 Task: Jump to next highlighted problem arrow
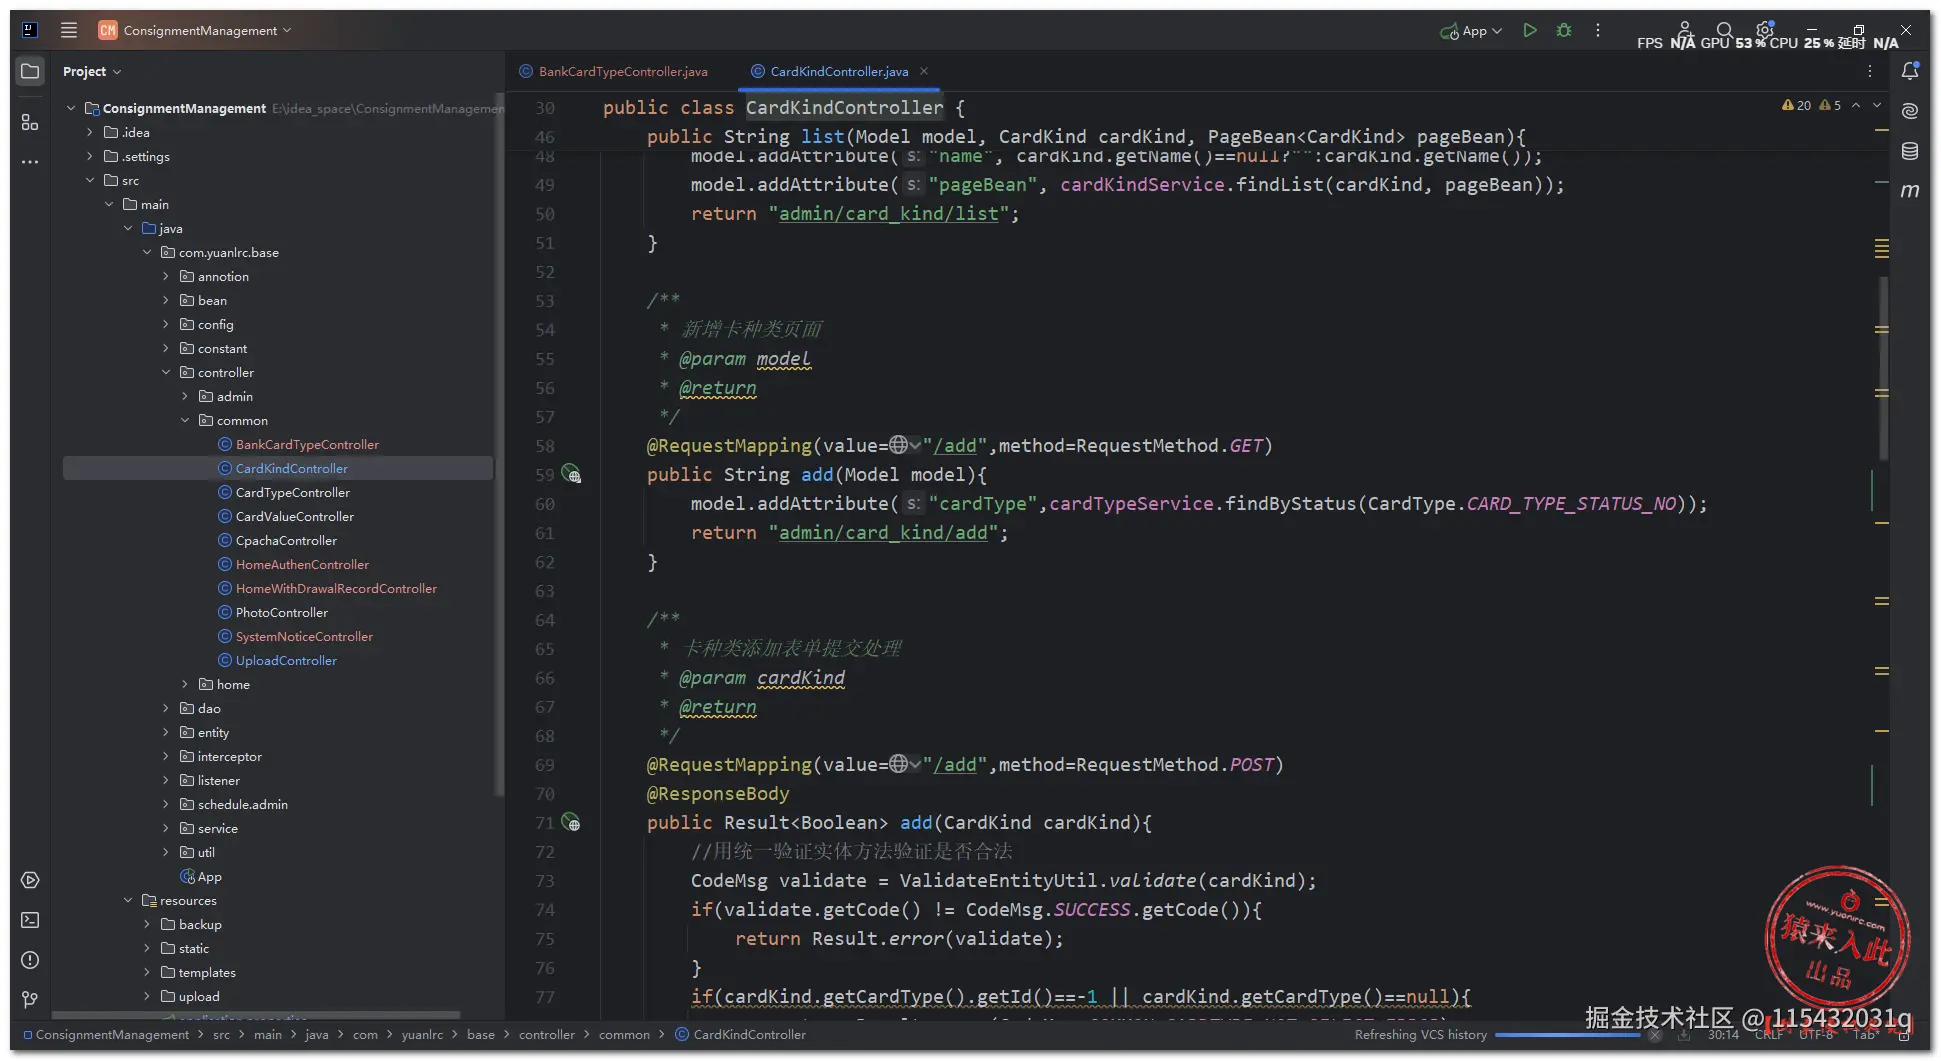click(x=1877, y=105)
